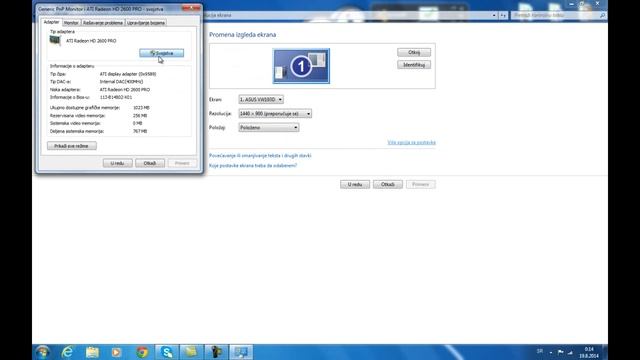Viewport: 640px width, 360px height.
Task: Open link Povećavanje ili smanjivanje teksta
Action: [260, 156]
